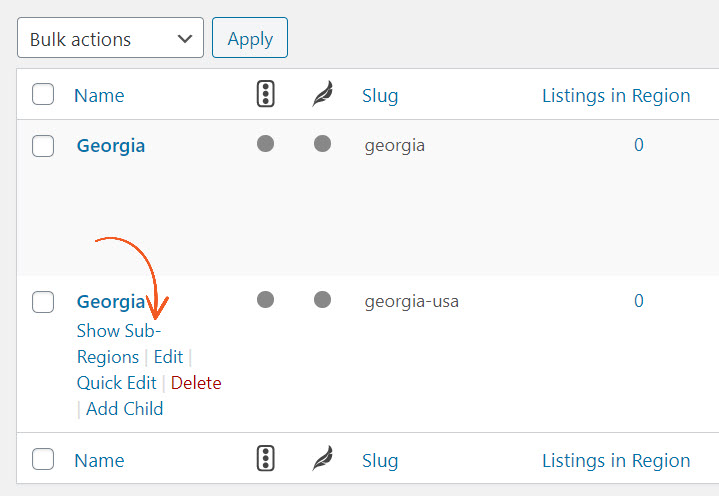Check the first Georgia row checkbox
The height and width of the screenshot is (496, 719).
click(x=43, y=146)
